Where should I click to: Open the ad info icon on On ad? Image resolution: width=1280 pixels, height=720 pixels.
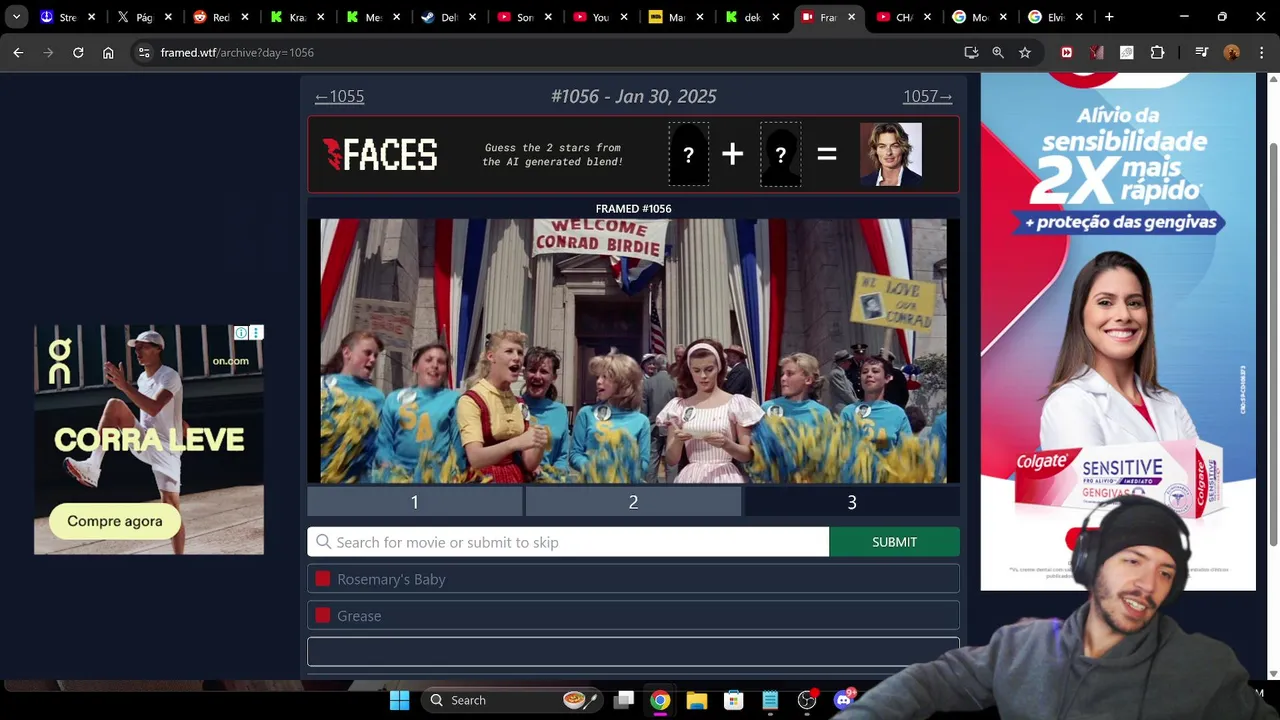tap(241, 333)
